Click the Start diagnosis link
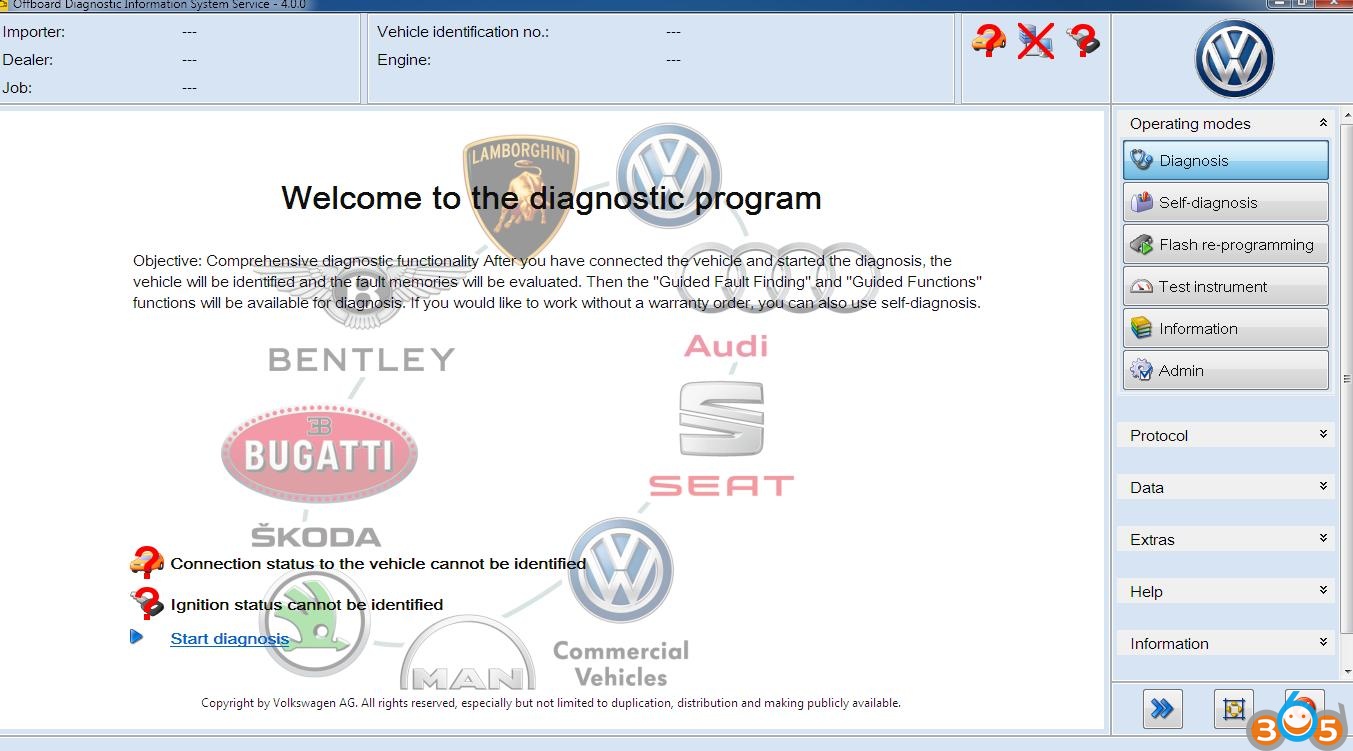 (x=229, y=638)
